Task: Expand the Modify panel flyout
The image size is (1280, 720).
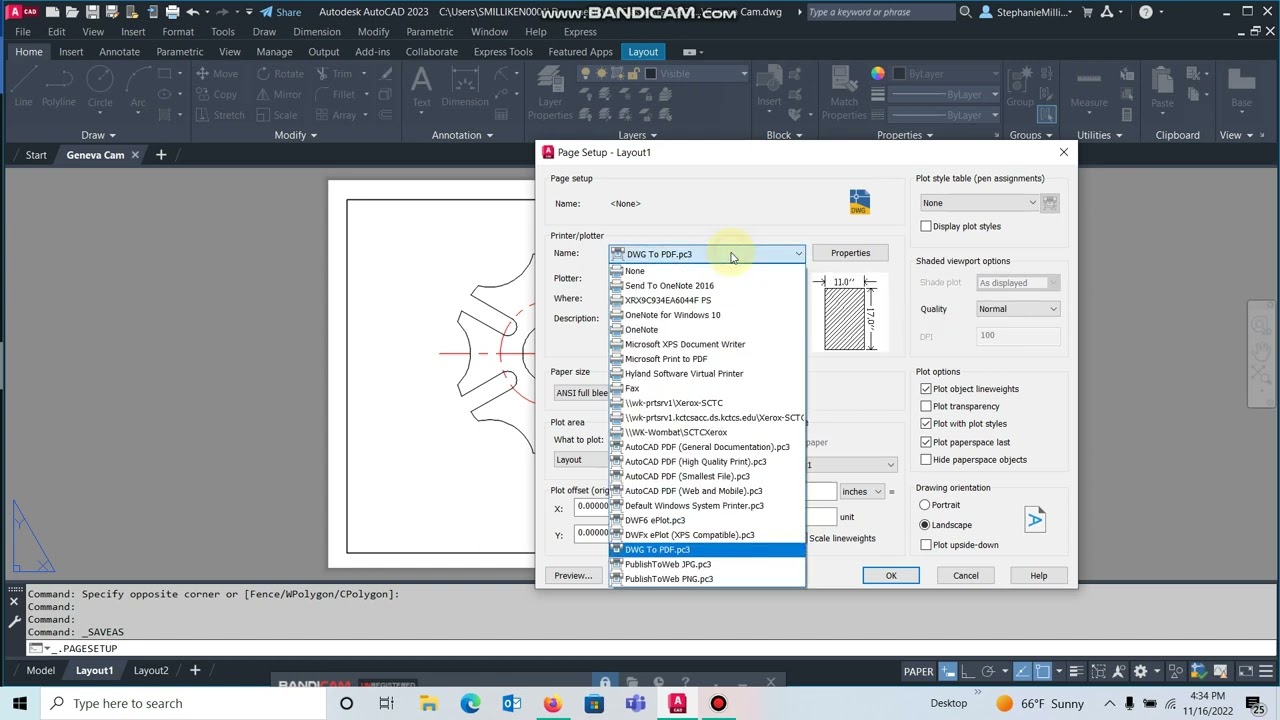Action: click(295, 135)
